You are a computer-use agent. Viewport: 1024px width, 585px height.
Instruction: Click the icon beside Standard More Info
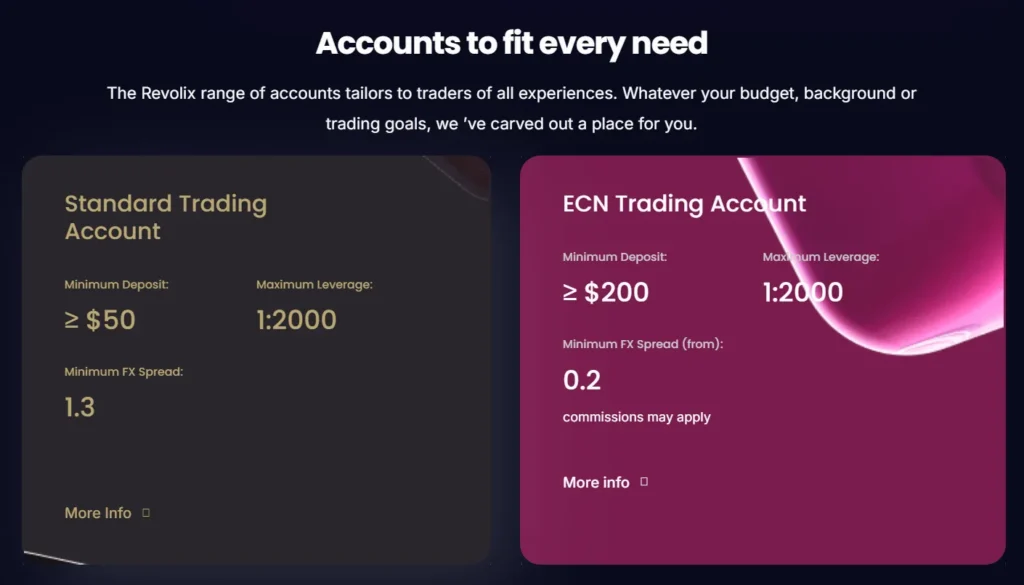(x=146, y=513)
